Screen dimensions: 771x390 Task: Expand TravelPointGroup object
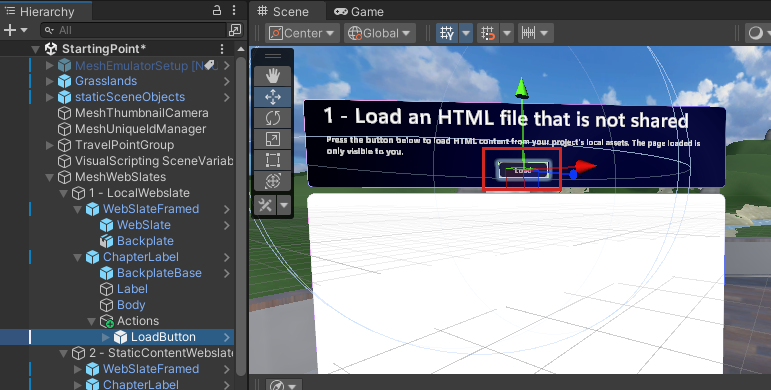click(x=49, y=145)
